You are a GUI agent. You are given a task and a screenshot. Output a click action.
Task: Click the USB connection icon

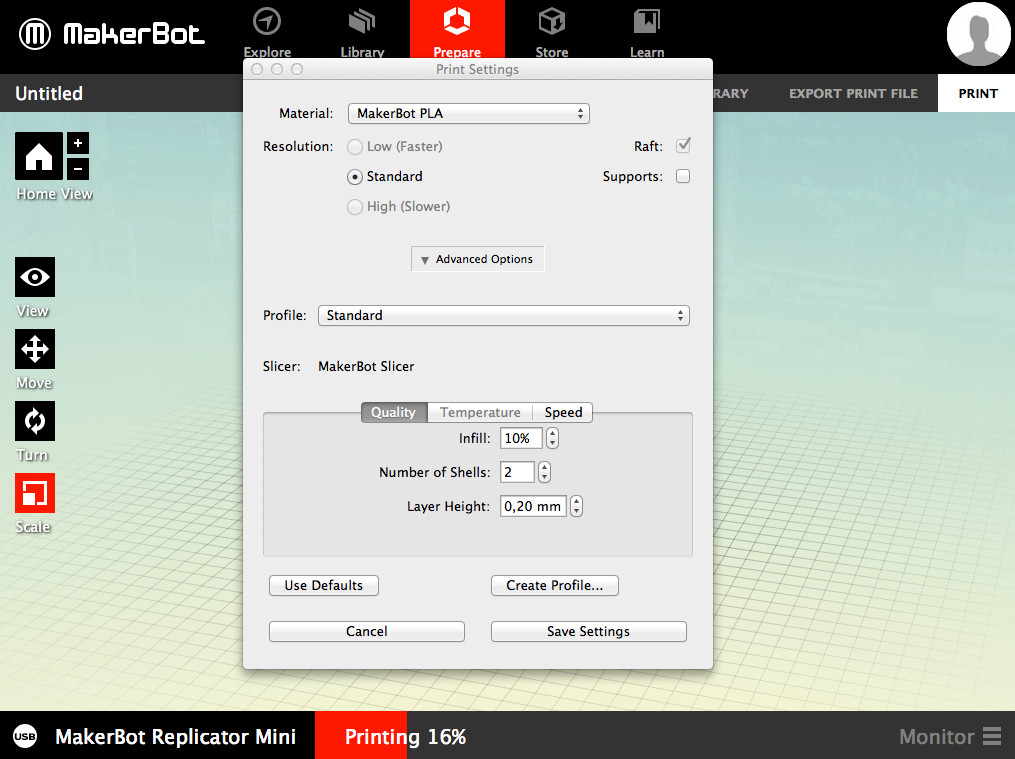pos(25,736)
